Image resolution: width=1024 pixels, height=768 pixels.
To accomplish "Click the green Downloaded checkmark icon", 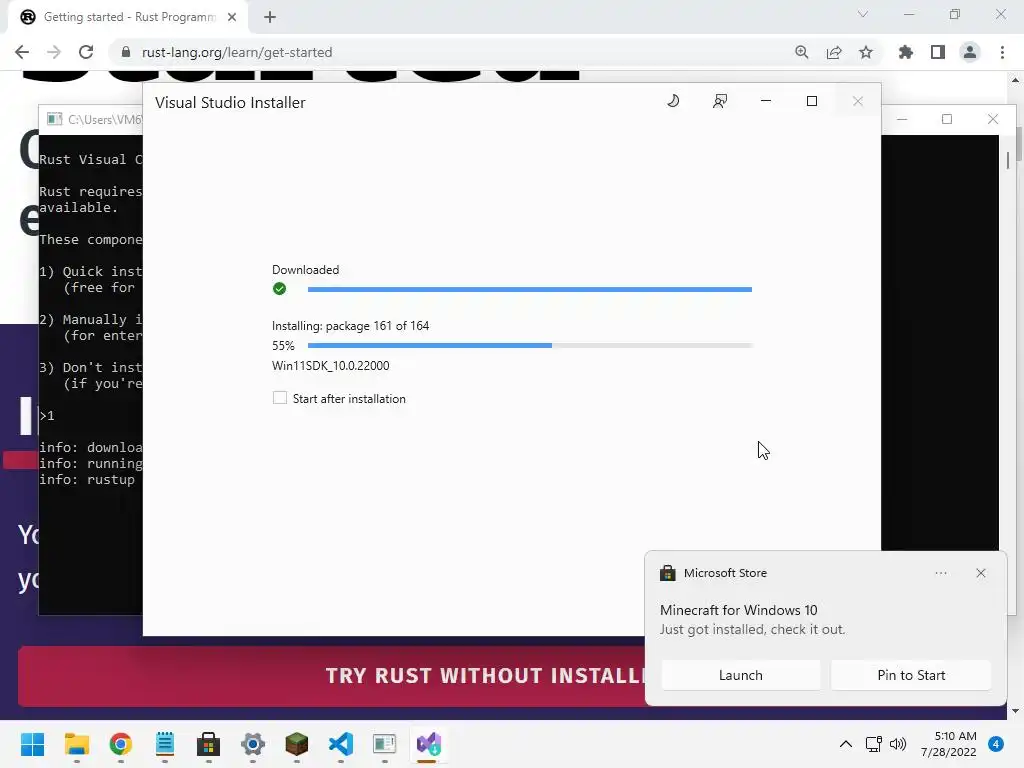I will pos(280,289).
